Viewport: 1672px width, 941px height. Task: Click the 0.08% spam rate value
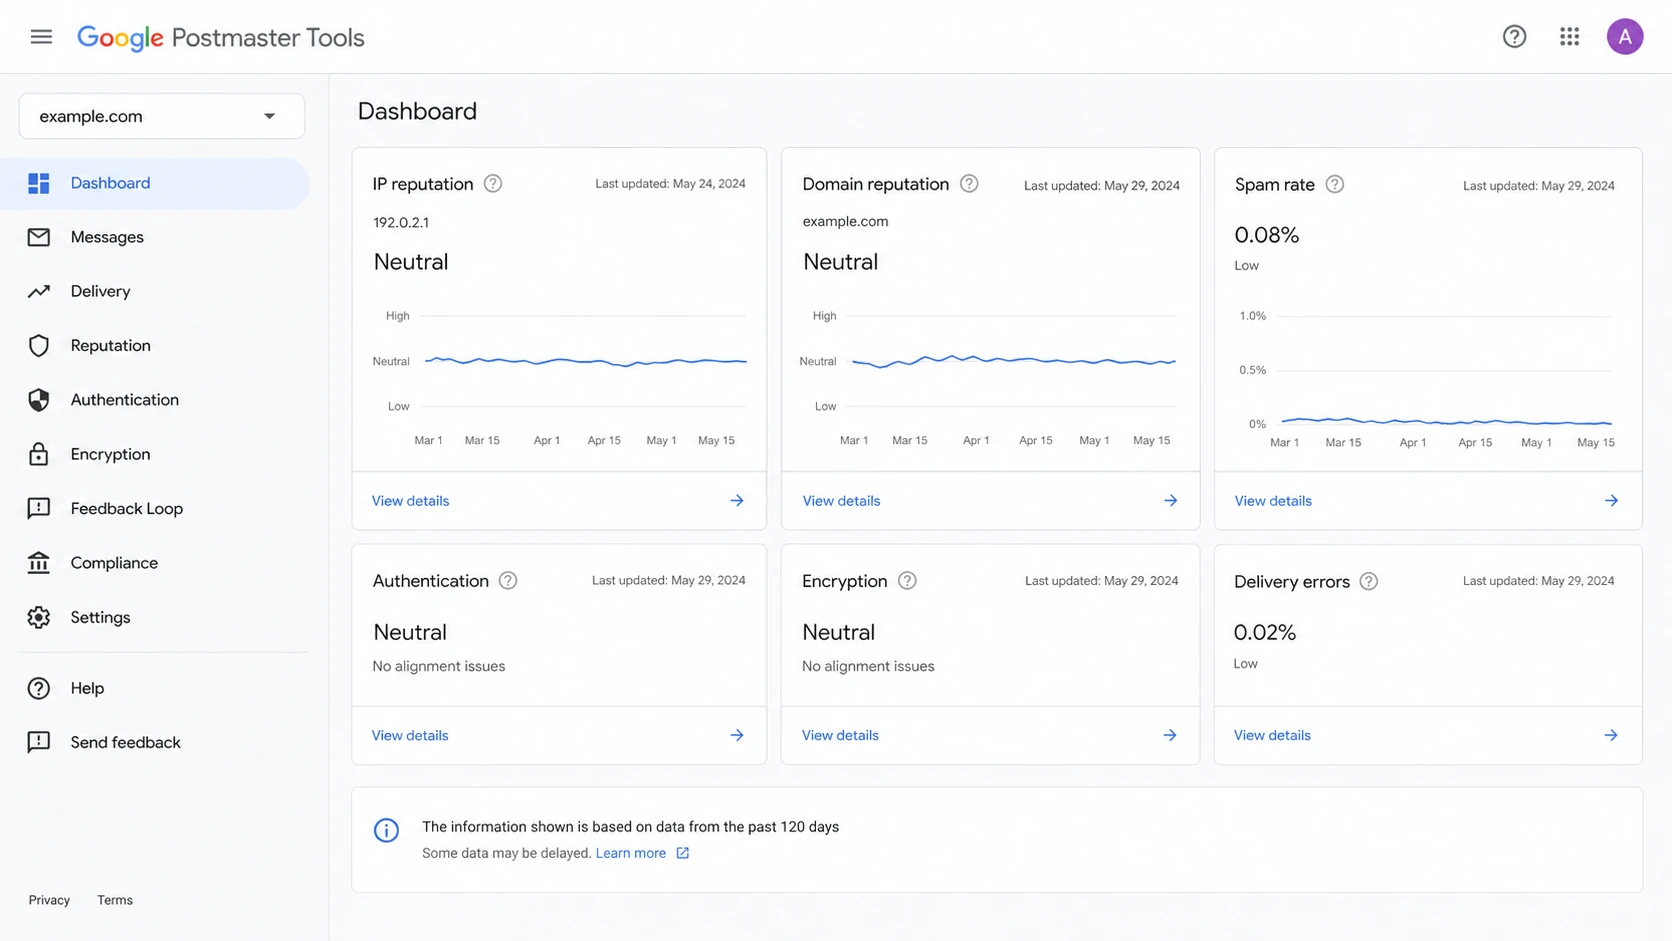tap(1267, 235)
